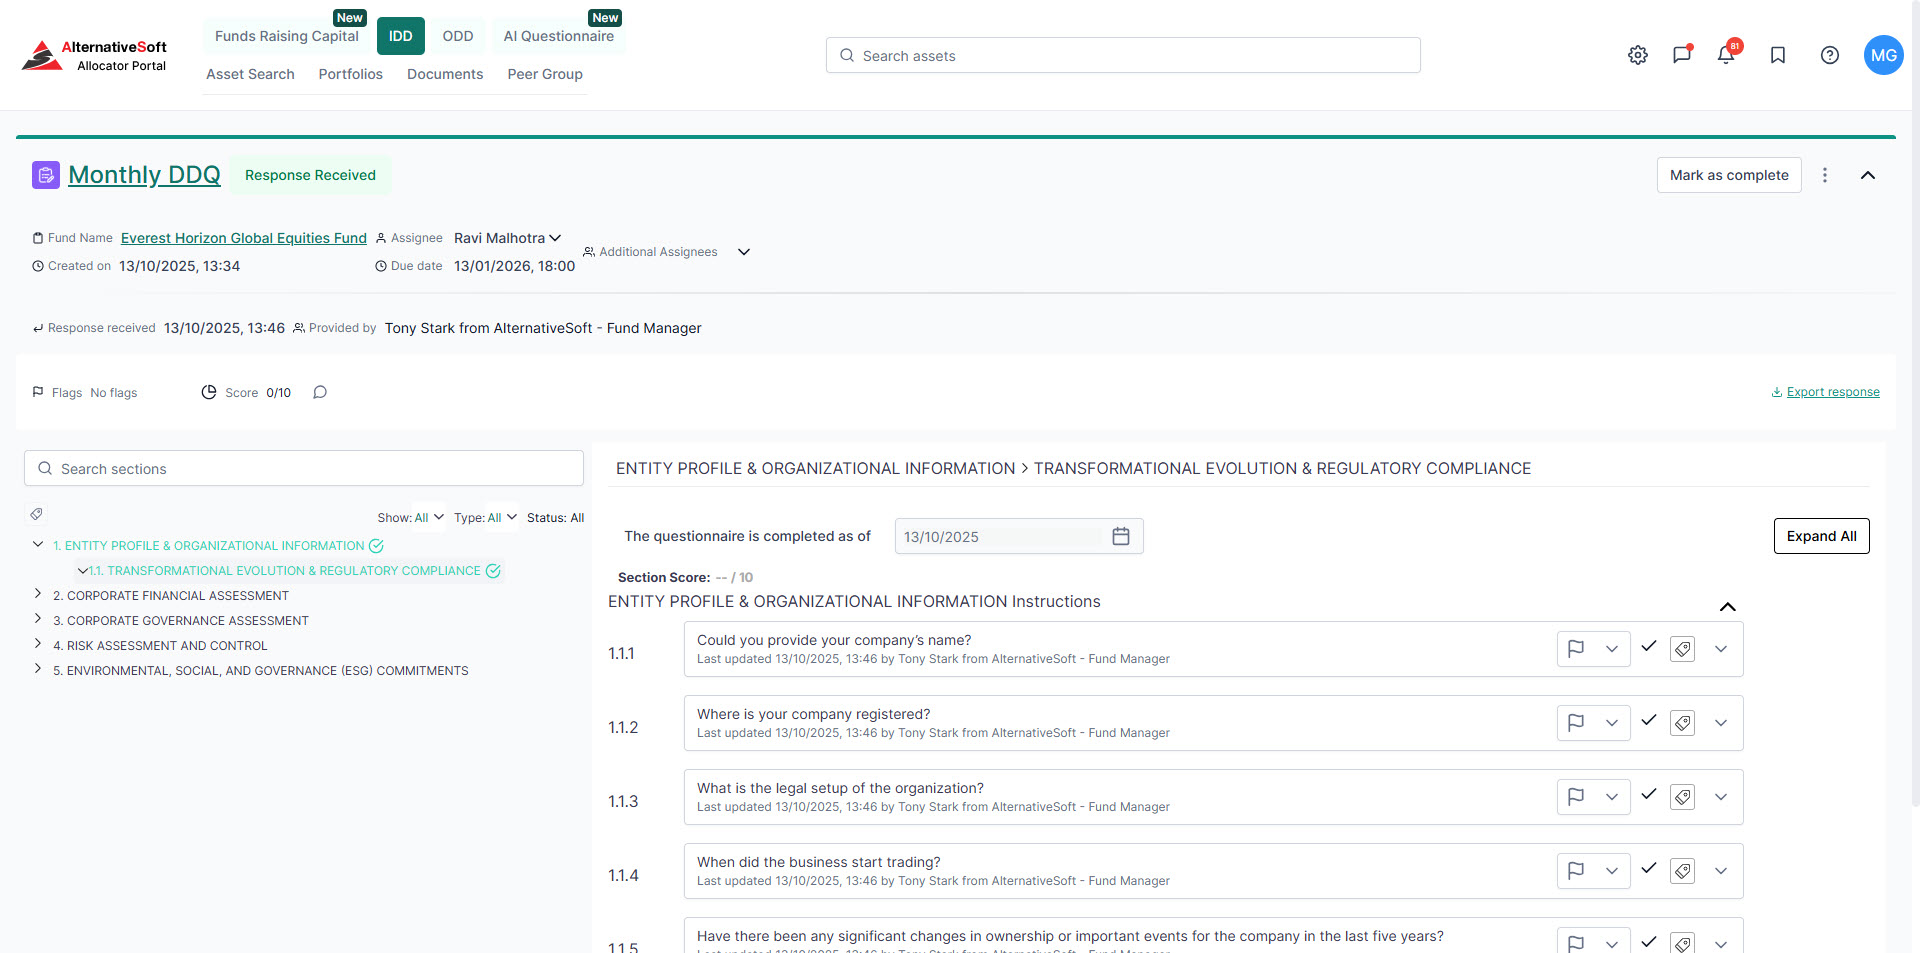Click the comment bubble next to Score
Screen dimensions: 1920x953
click(x=320, y=392)
